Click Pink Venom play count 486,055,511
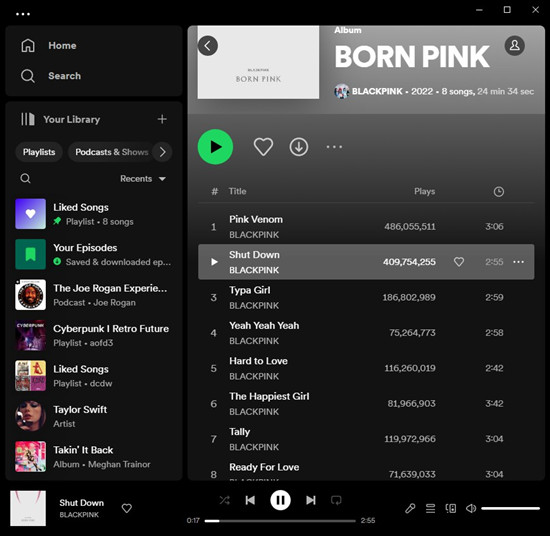Viewport: 550px width, 536px height. point(410,227)
